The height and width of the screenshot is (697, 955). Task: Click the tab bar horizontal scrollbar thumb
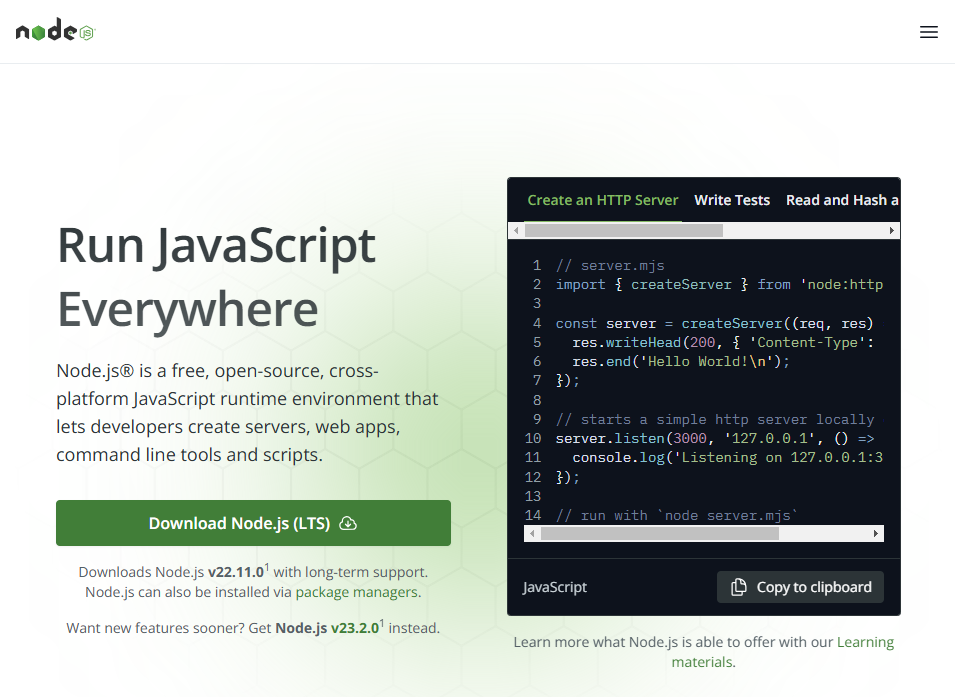624,230
